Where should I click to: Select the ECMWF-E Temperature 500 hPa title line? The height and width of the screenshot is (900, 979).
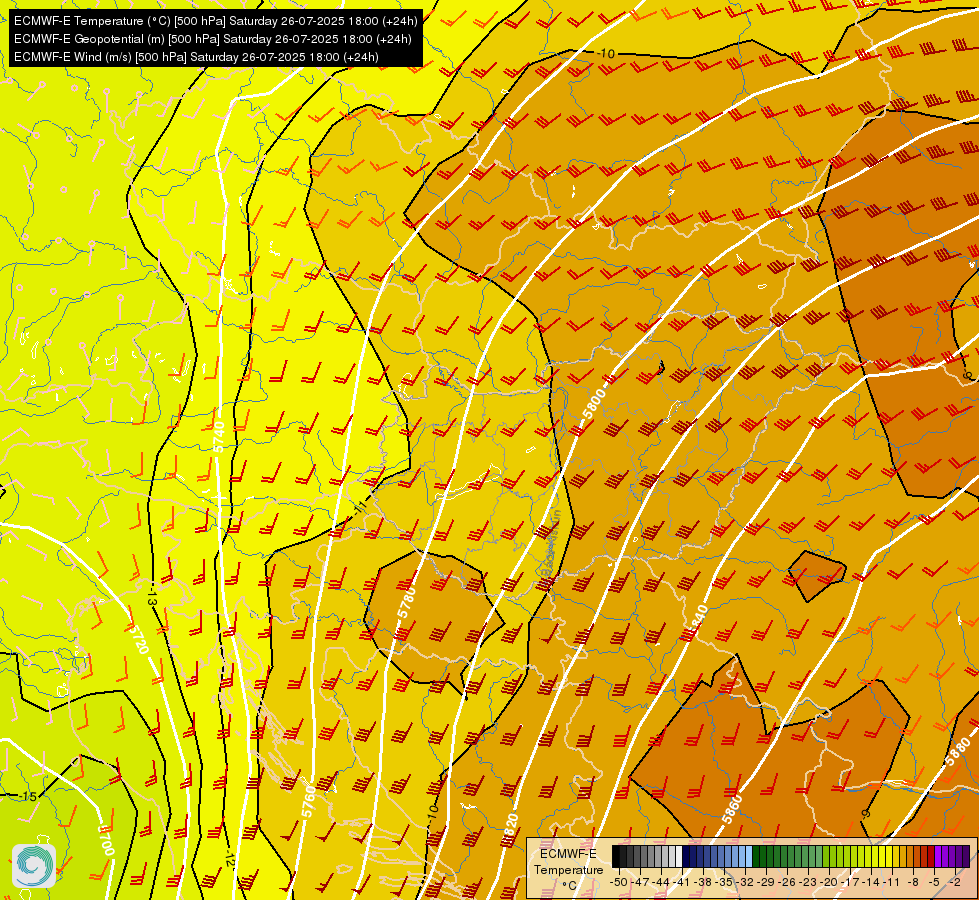(x=215, y=21)
